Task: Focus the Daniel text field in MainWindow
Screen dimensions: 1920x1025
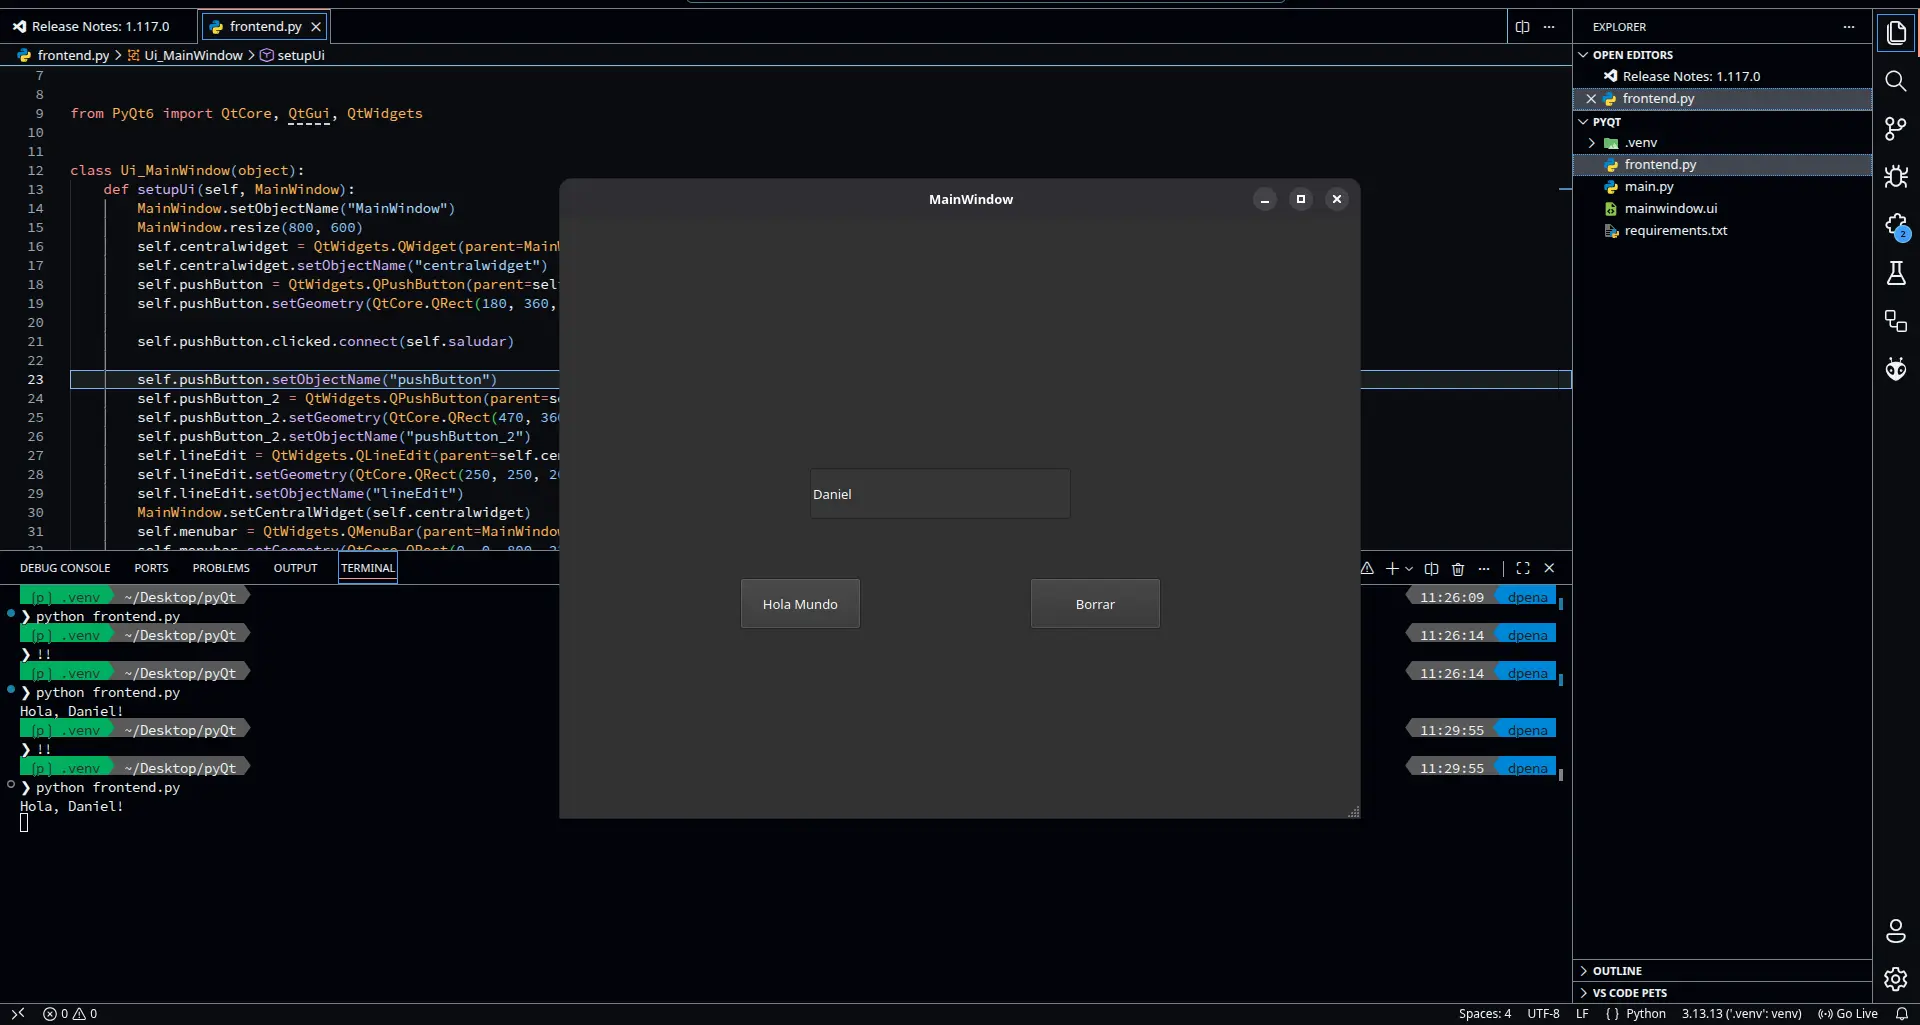Action: (940, 494)
